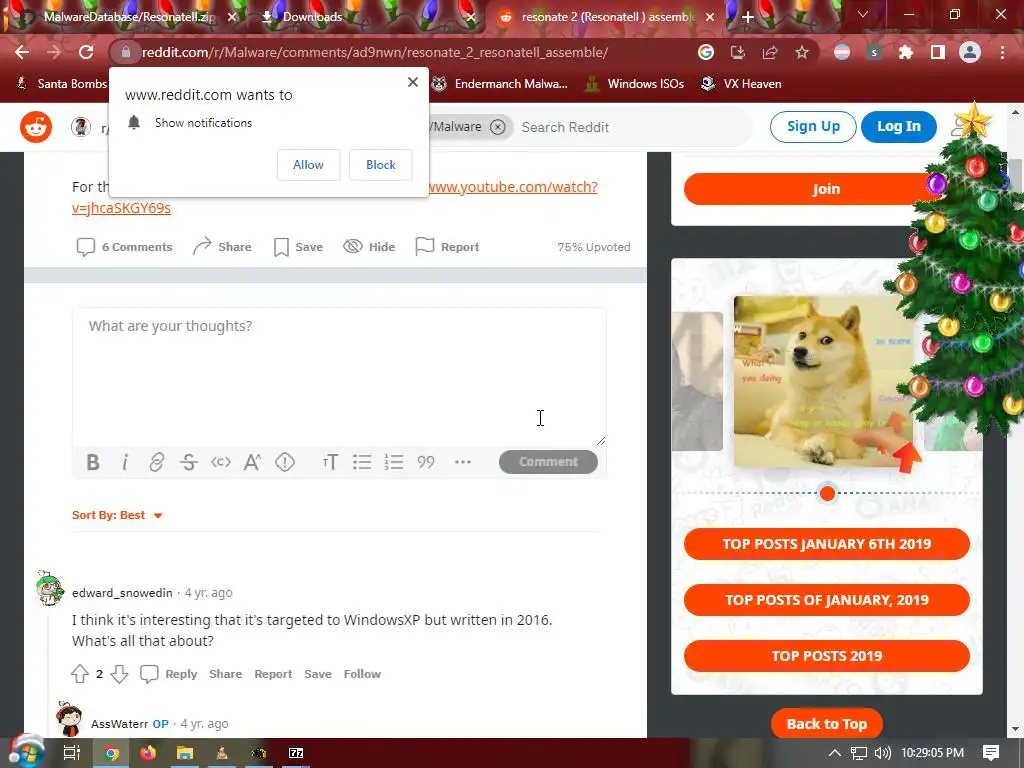Insert a quote block

426,462
